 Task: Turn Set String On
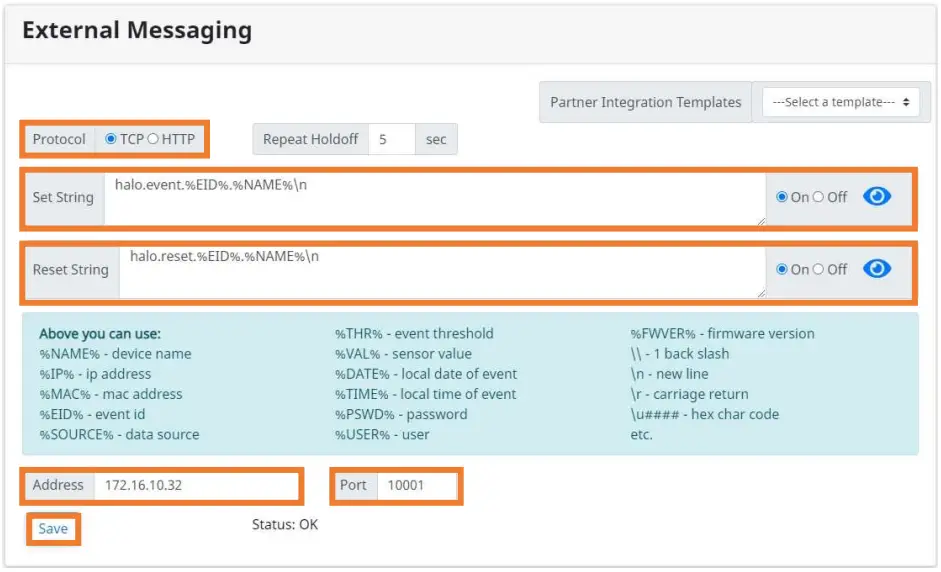pos(782,197)
